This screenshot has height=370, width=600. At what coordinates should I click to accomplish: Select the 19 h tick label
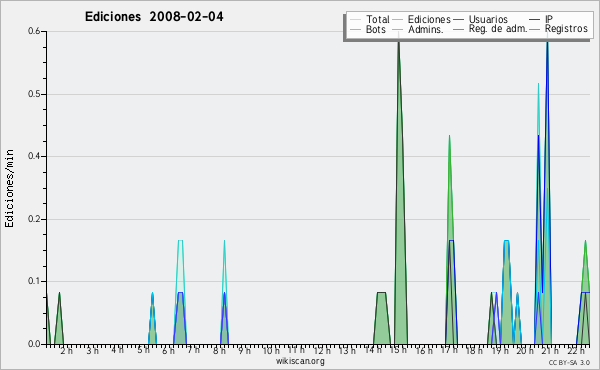click(500, 350)
